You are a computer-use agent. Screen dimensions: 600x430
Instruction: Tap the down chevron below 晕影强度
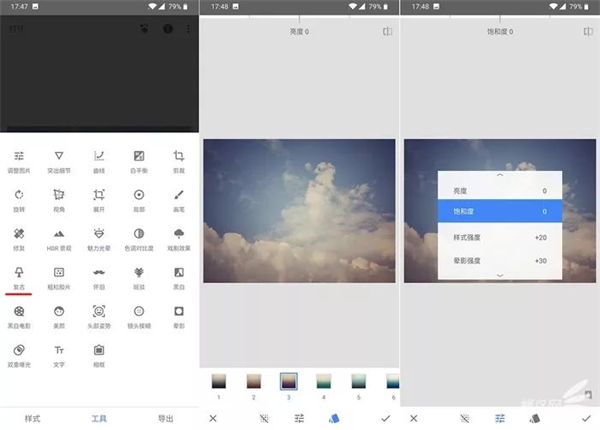[500, 275]
